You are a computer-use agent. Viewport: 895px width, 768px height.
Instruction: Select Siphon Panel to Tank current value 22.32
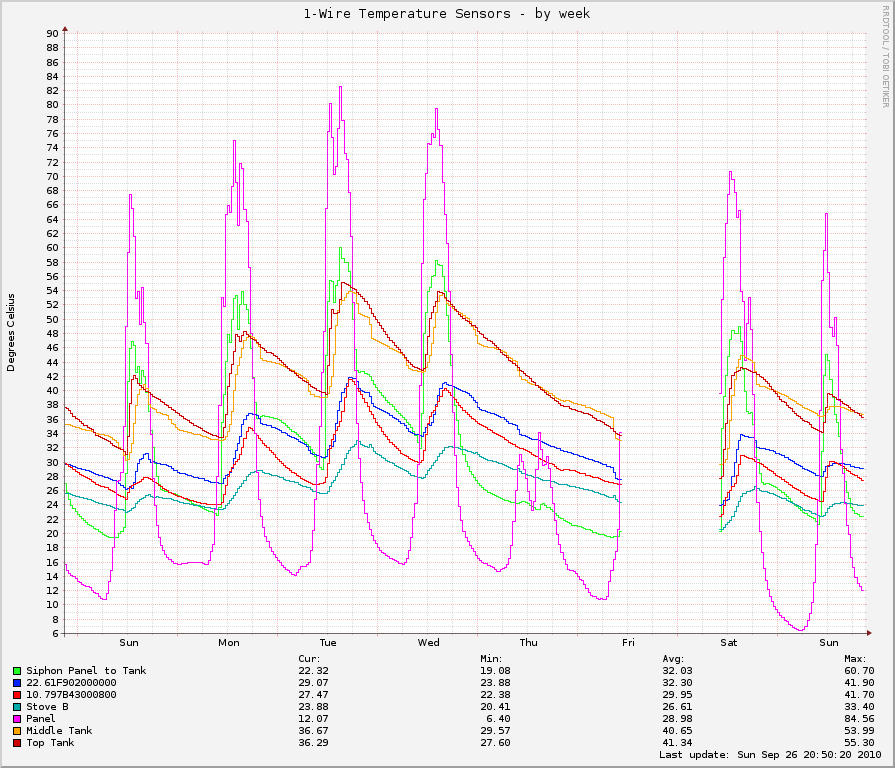coord(313,671)
